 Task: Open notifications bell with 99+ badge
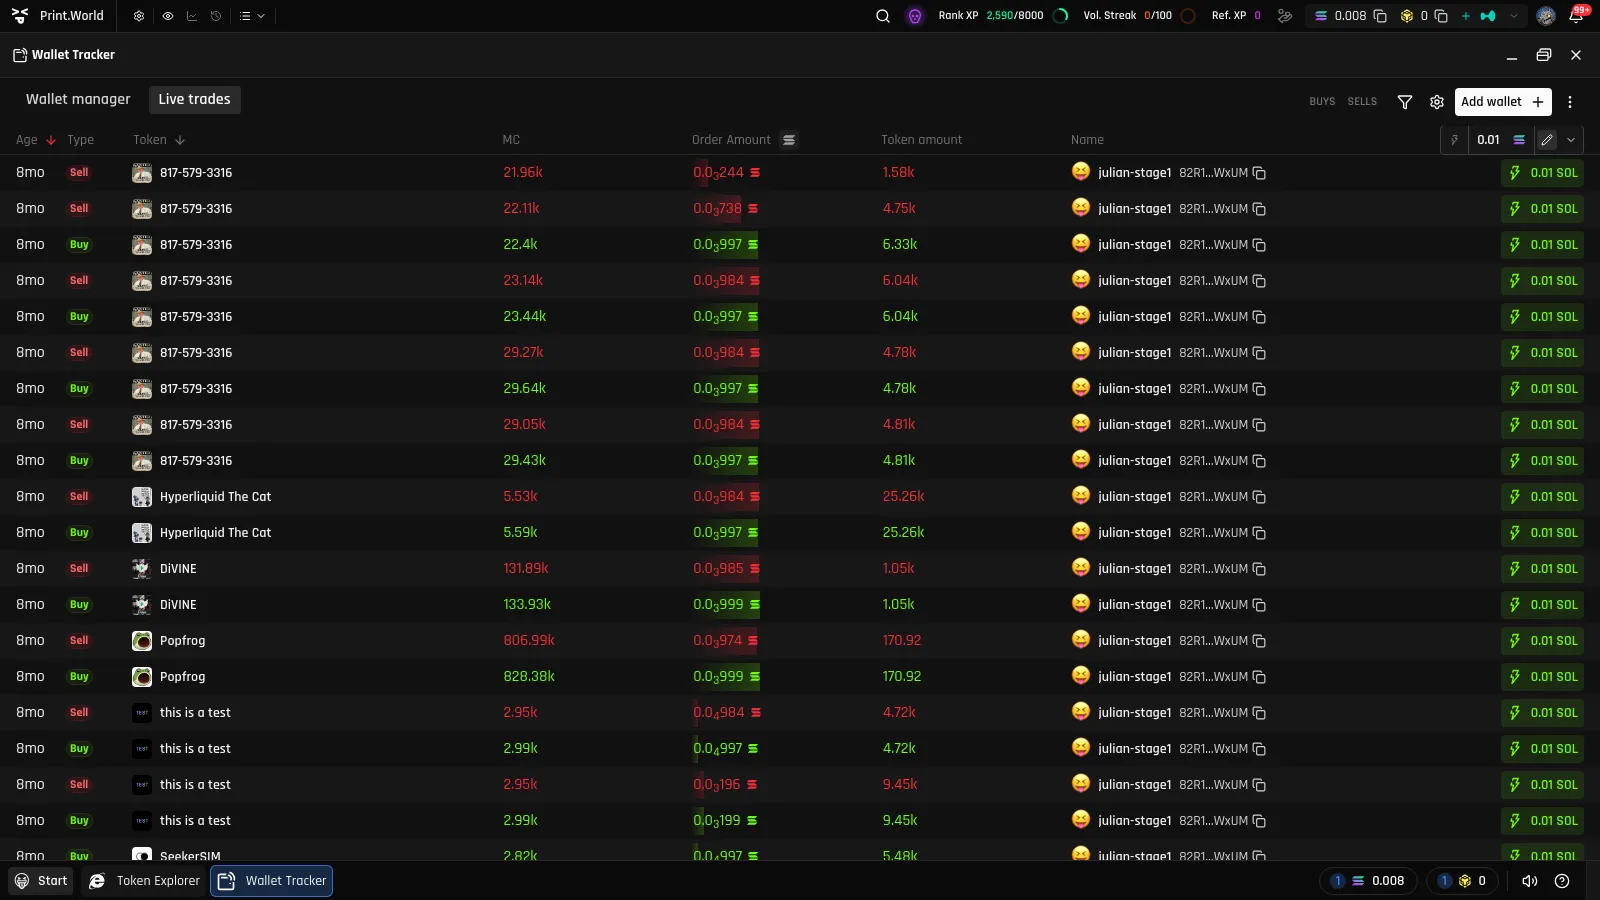pyautogui.click(x=1577, y=16)
